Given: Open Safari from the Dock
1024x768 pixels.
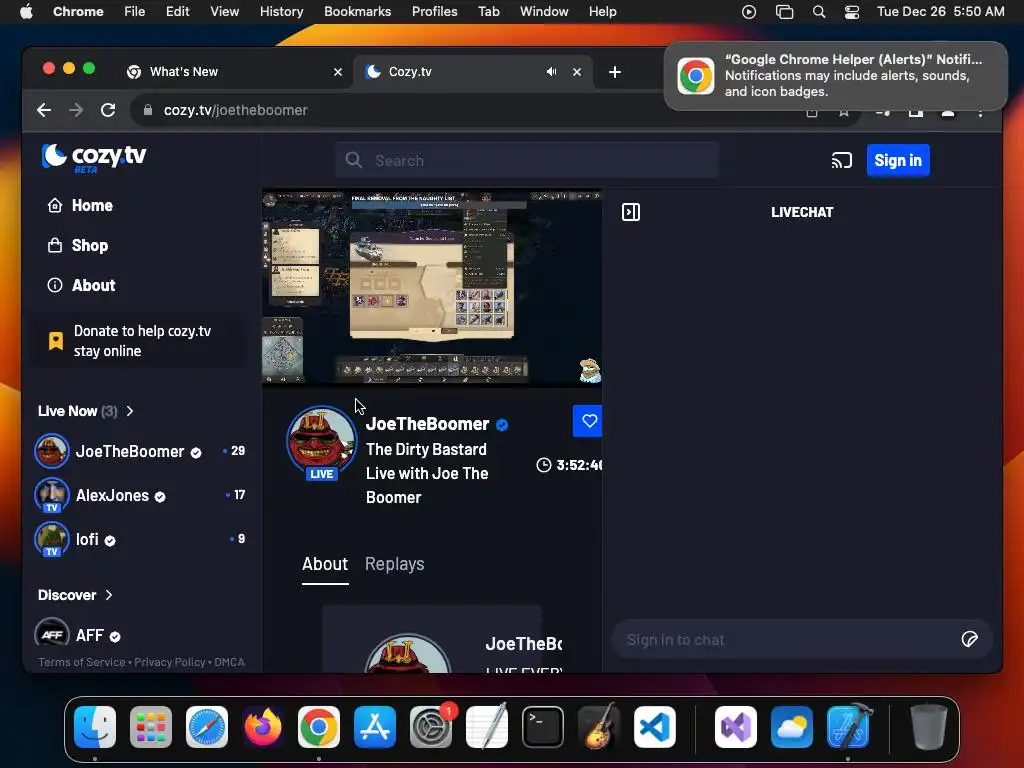Looking at the screenshot, I should [207, 726].
